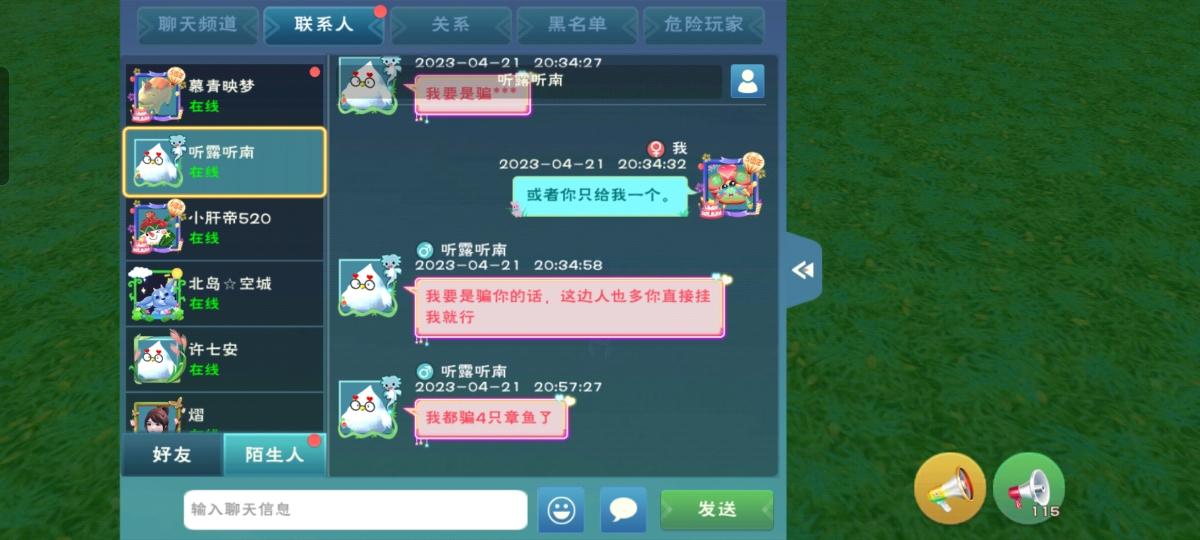Open the 危险玩家 tab
The width and height of the screenshot is (1200, 540).
point(704,25)
